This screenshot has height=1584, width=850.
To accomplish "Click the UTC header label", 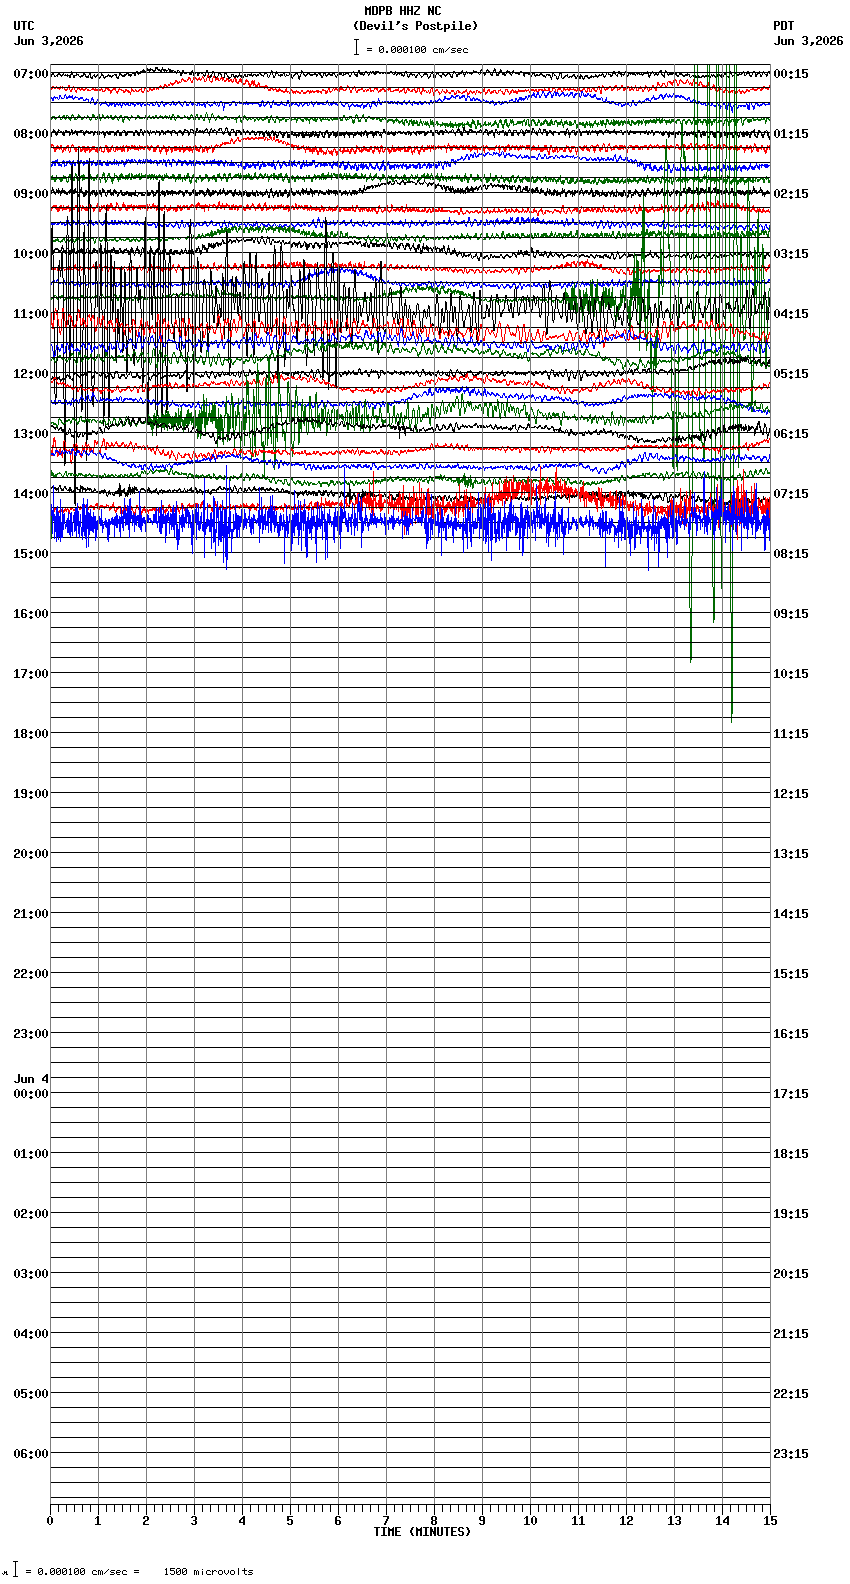I will (24, 26).
